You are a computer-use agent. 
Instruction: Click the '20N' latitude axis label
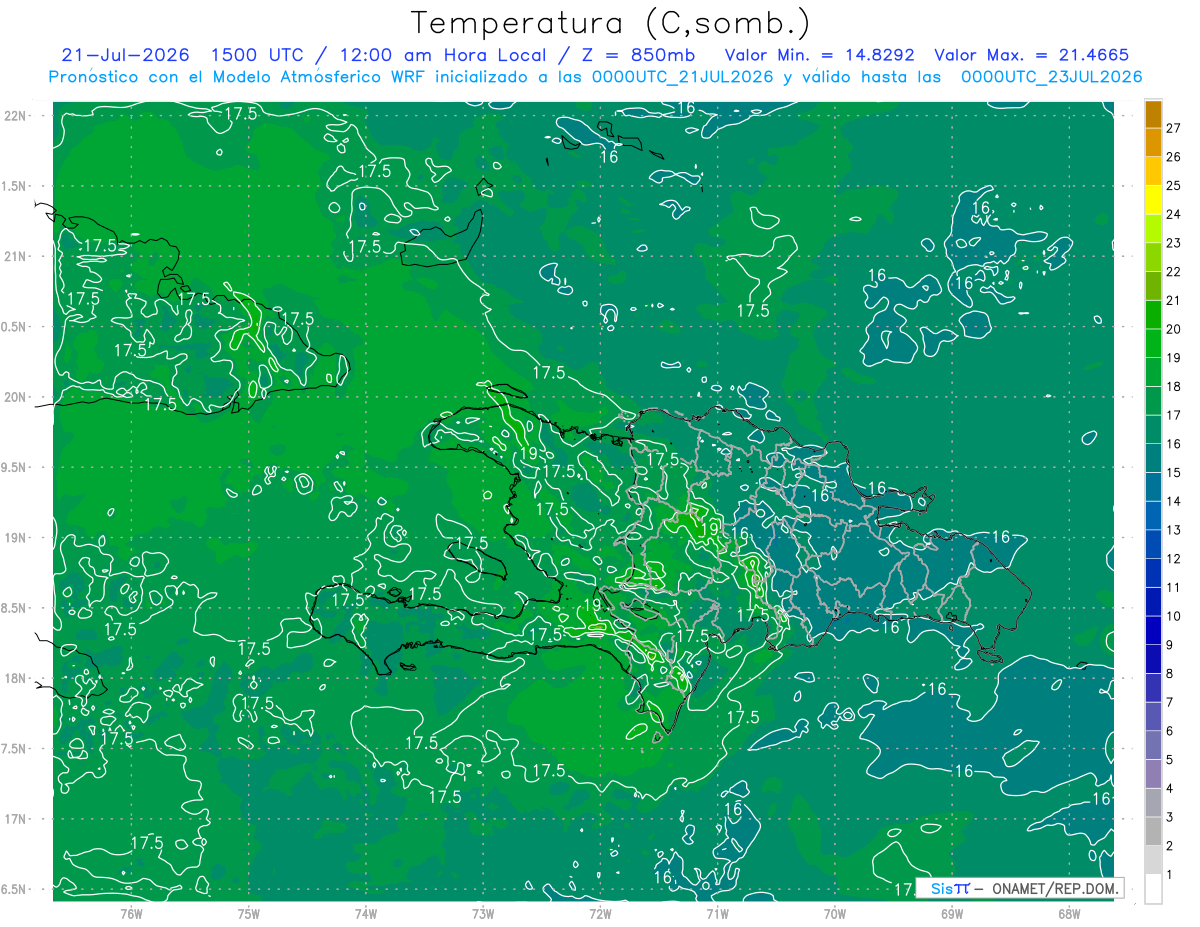pos(16,397)
